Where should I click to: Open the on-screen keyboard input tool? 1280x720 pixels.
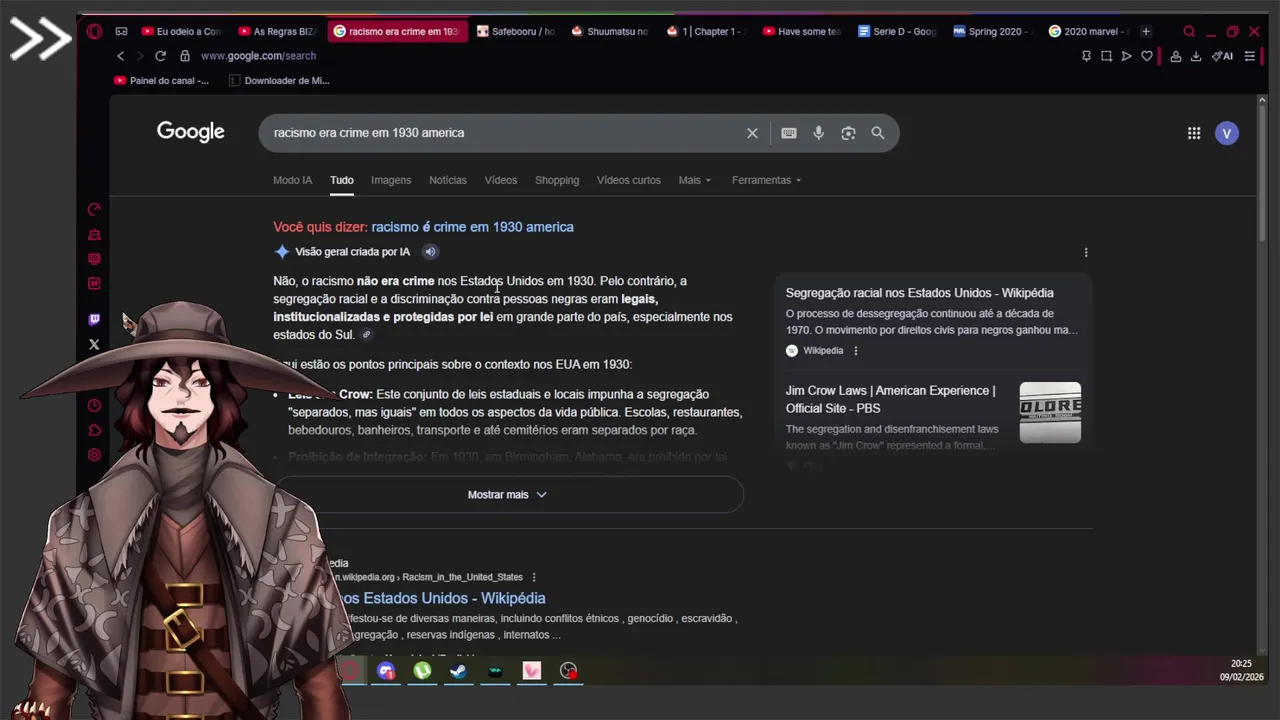click(x=789, y=133)
